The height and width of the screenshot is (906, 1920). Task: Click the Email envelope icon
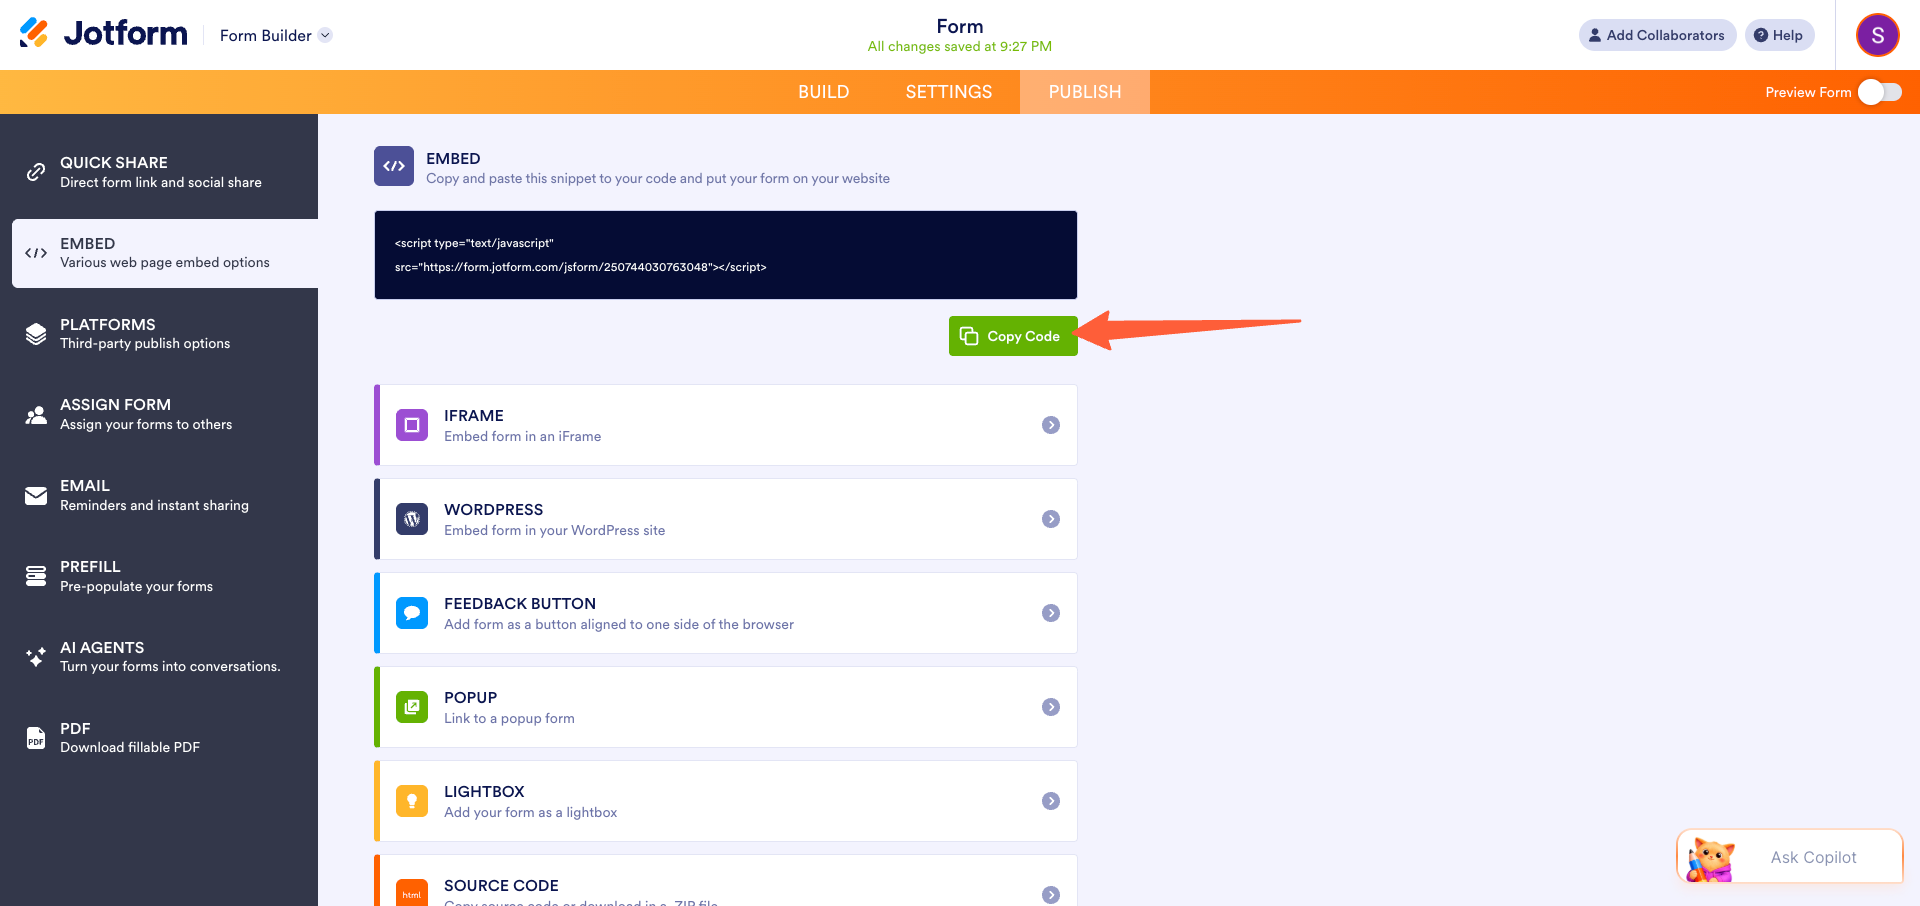[x=36, y=496]
